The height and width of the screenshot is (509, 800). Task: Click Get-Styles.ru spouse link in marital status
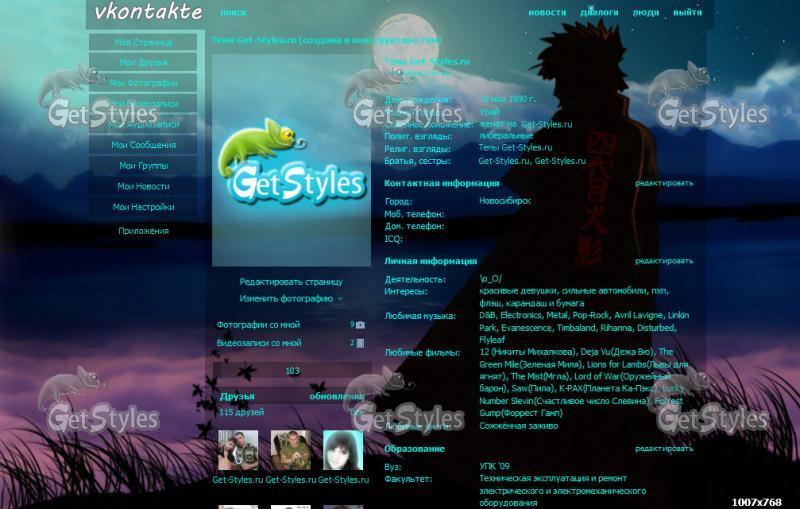point(546,124)
